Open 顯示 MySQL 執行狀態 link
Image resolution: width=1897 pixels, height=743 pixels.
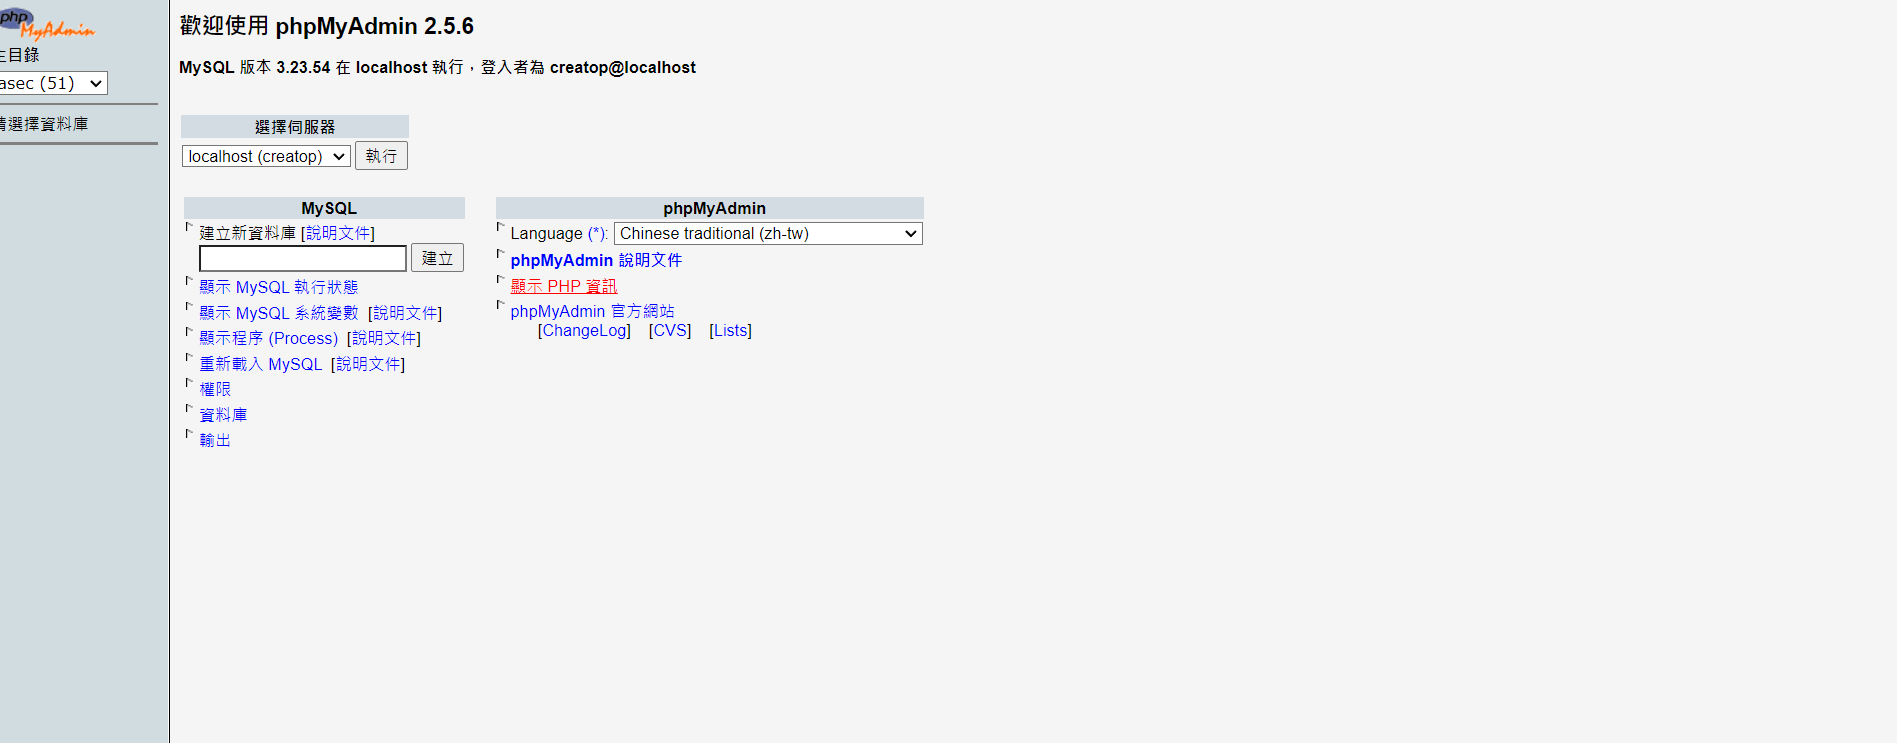click(278, 287)
